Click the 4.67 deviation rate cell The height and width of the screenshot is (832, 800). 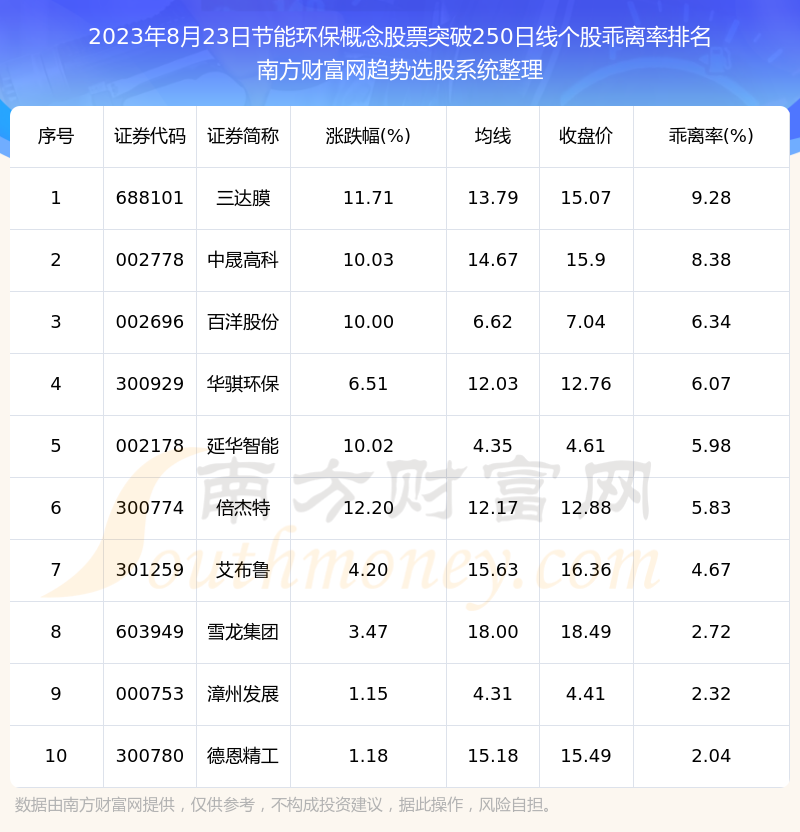[x=711, y=570]
